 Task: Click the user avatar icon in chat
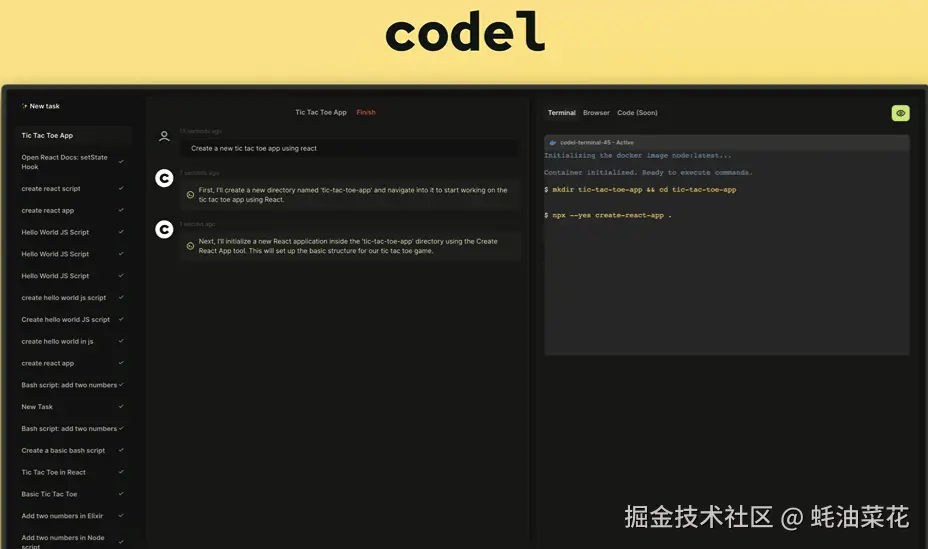(165, 137)
